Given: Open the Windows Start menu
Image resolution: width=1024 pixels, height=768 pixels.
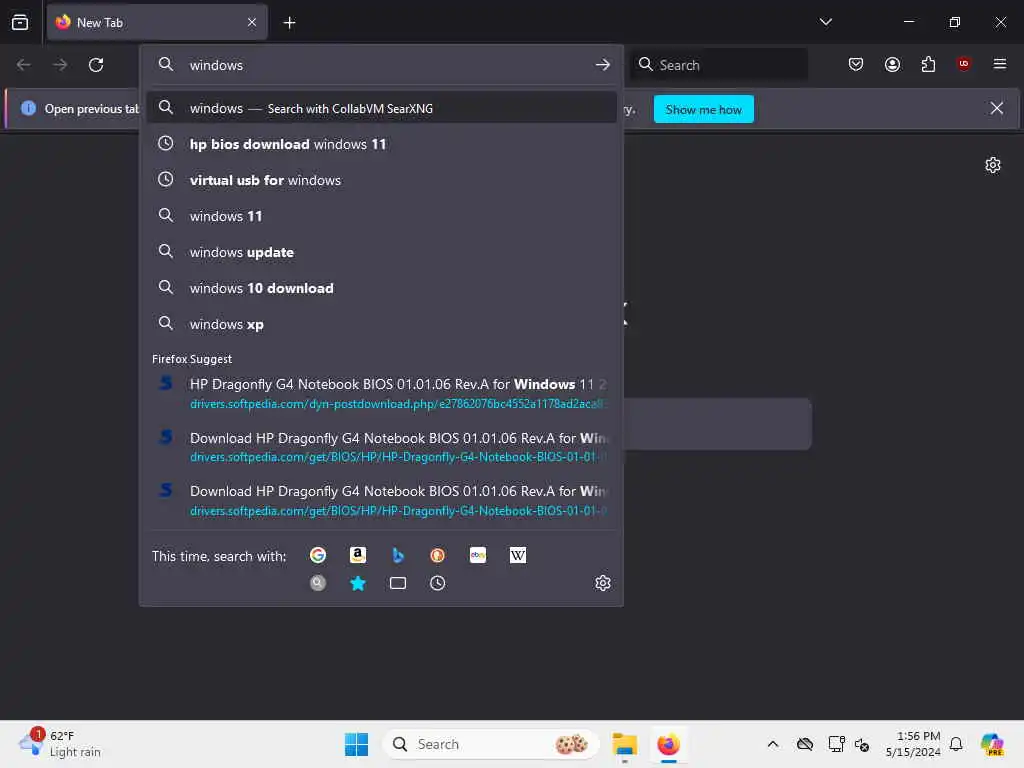Looking at the screenshot, I should [x=357, y=744].
